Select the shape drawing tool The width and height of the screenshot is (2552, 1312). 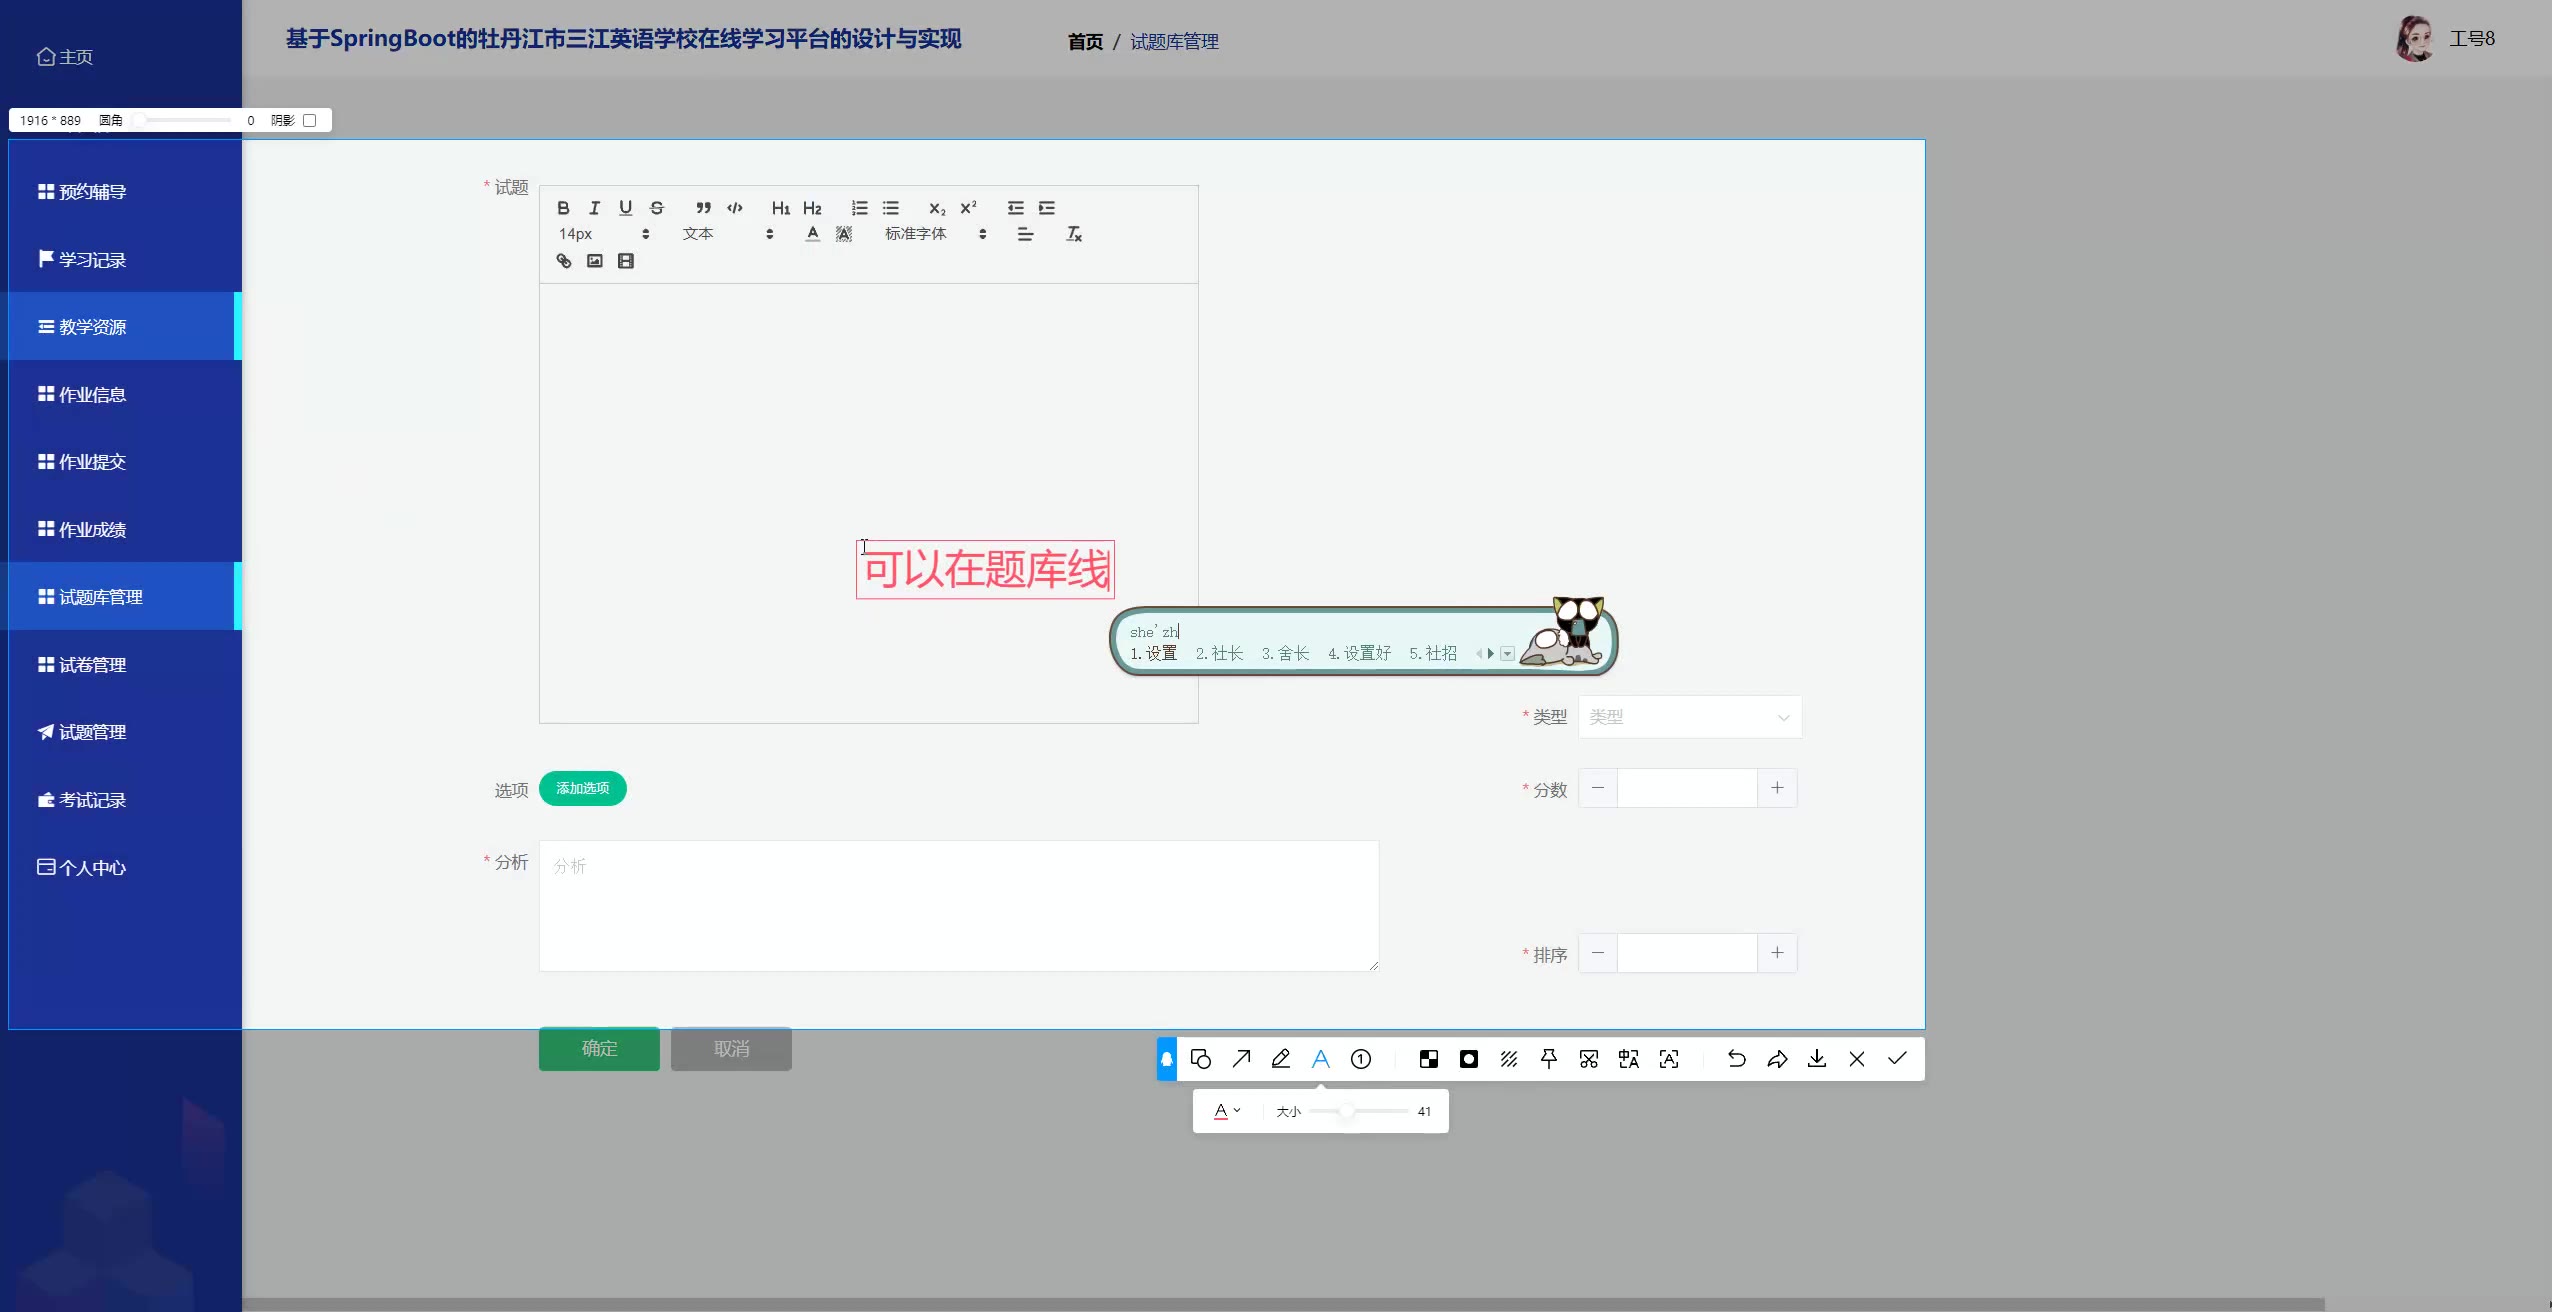(1201, 1059)
